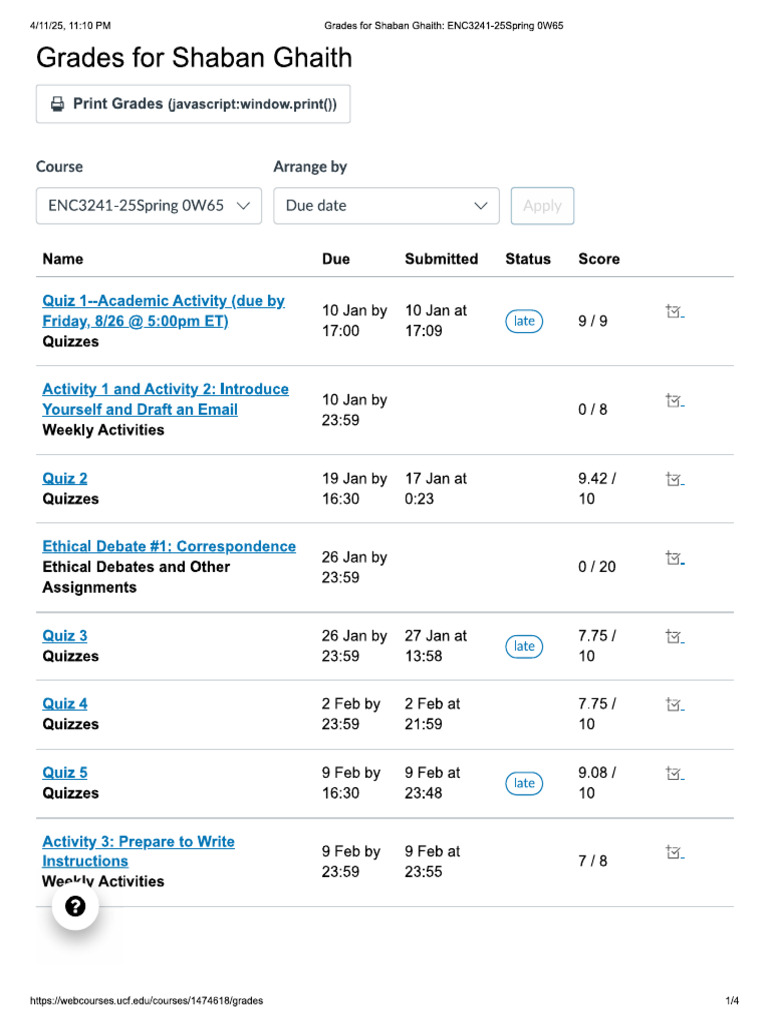Screen dimensions: 768x1024
Task: Open the Quiz 1--Academic Activity link
Action: point(163,311)
